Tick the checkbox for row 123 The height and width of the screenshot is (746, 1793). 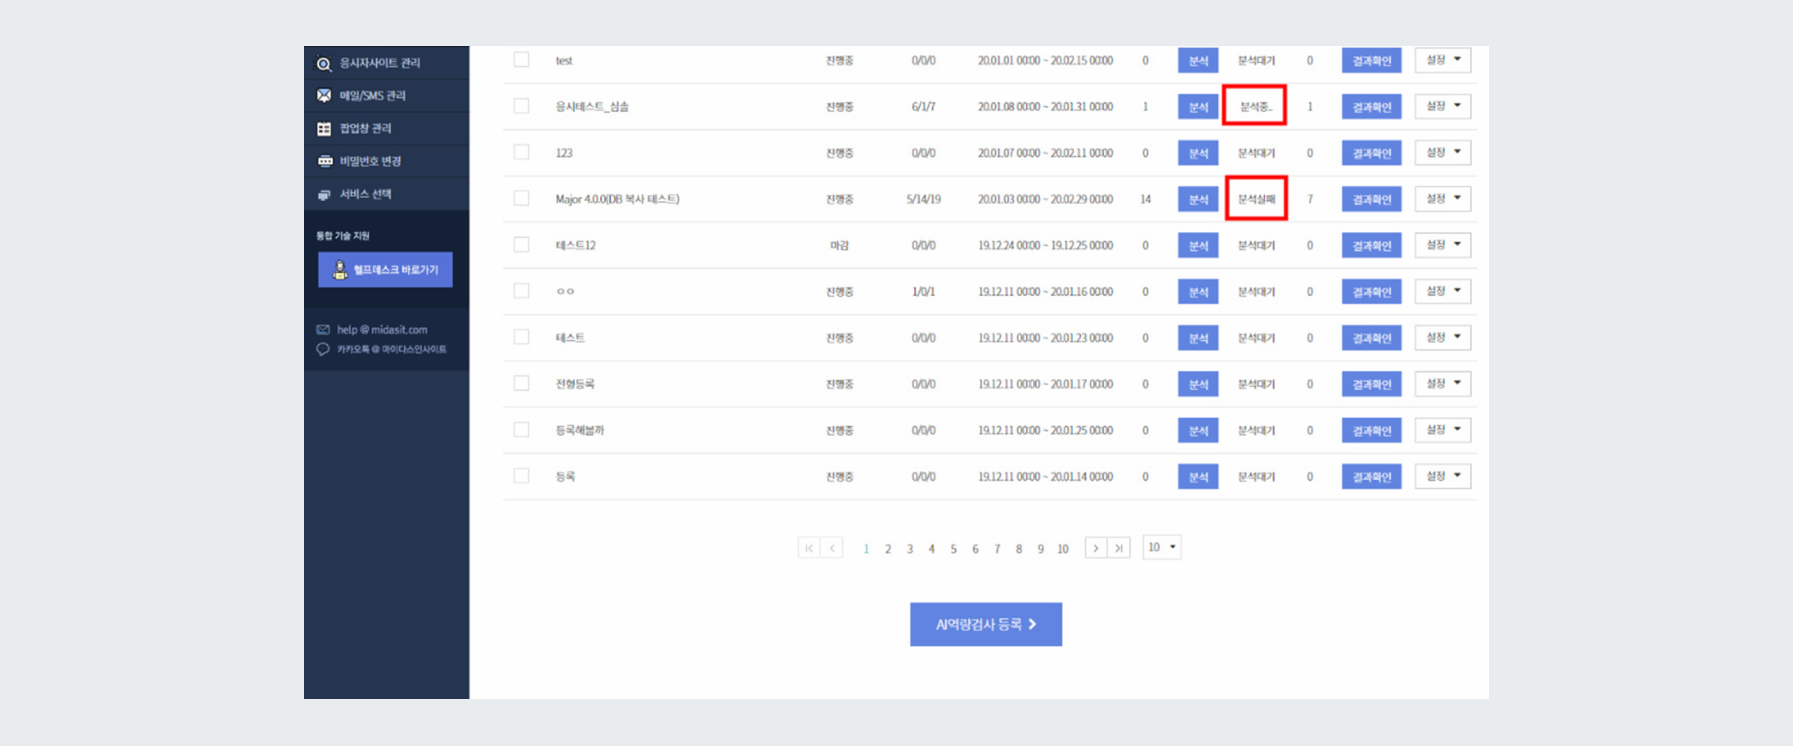(521, 152)
